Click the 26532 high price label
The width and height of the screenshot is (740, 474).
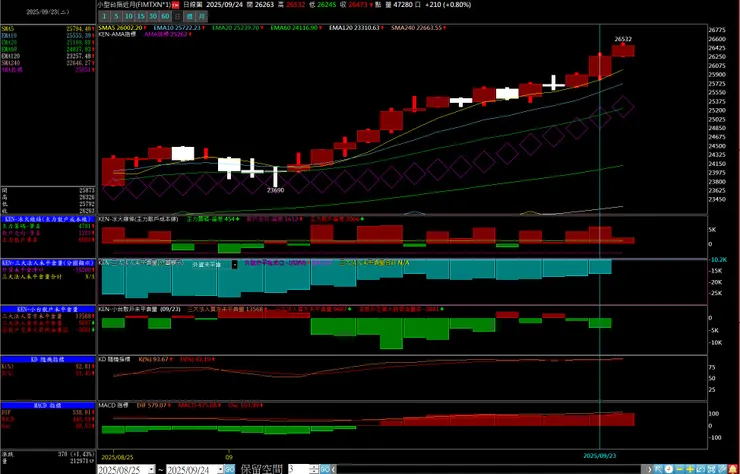(623, 39)
